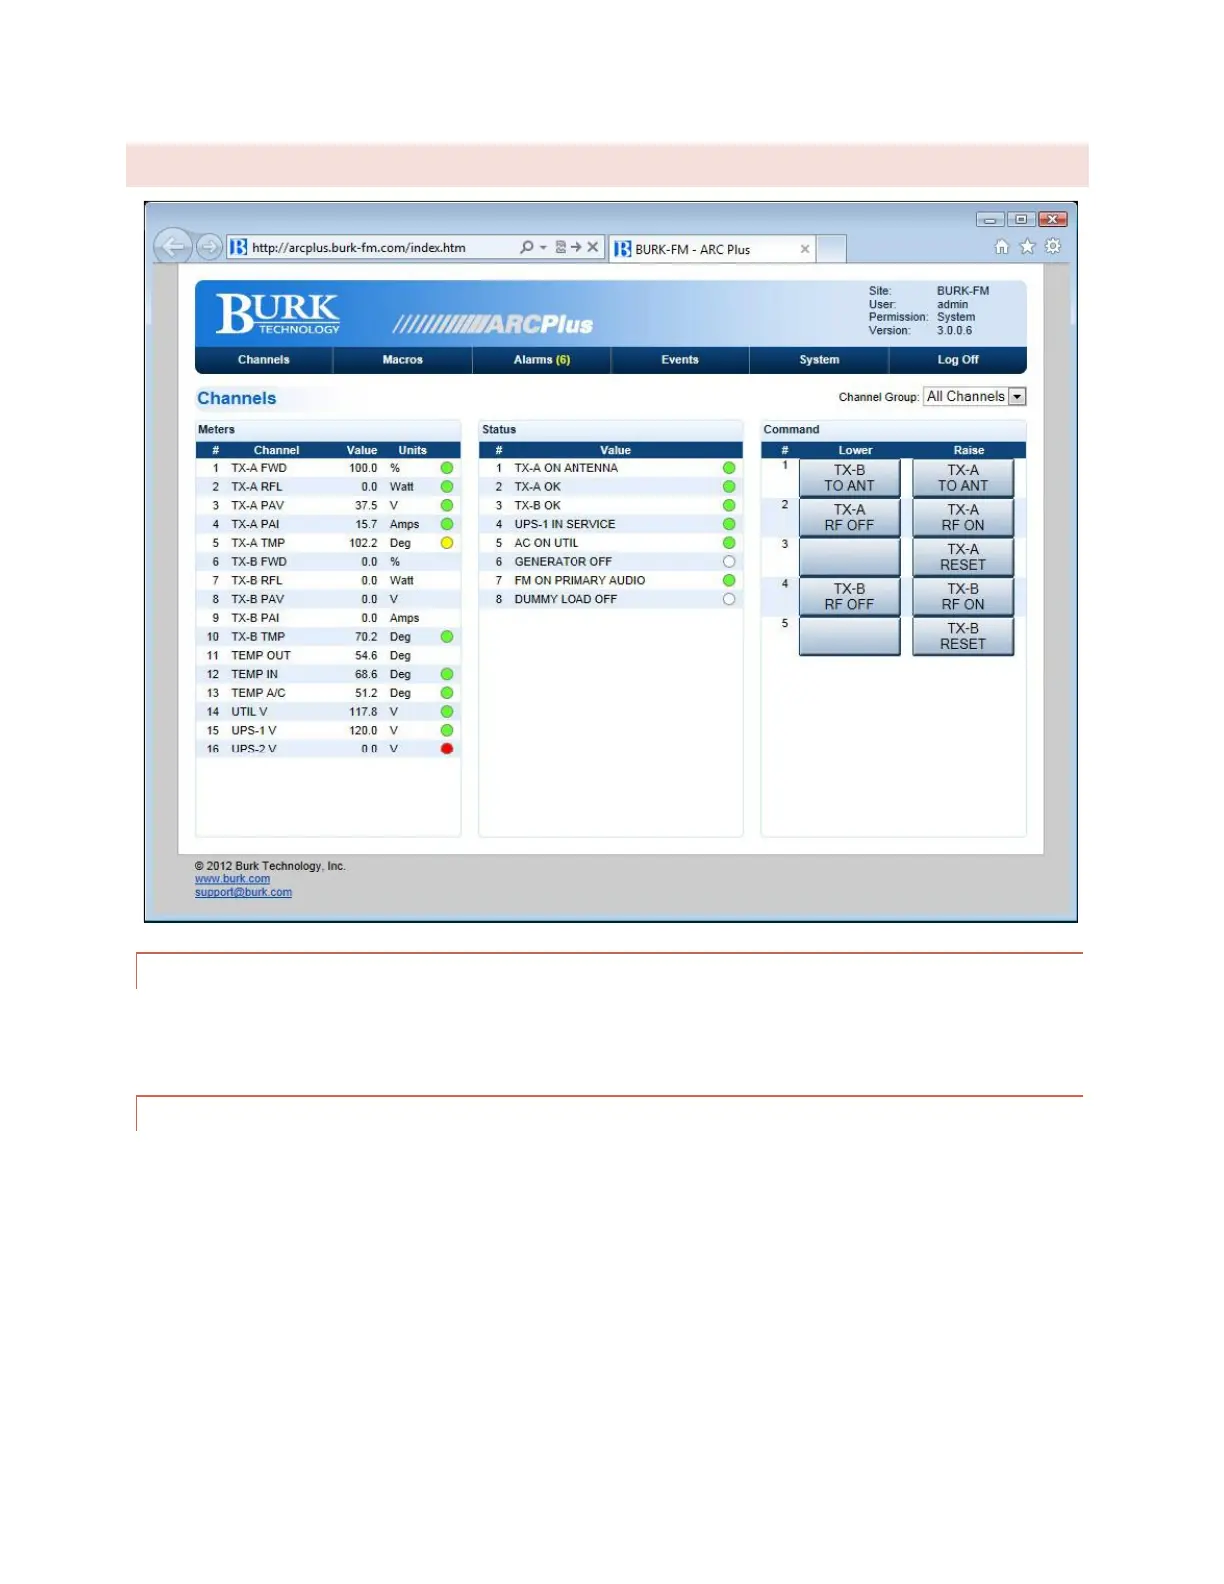
Task: Click the TX-A RF OFF button
Action: [x=850, y=517]
